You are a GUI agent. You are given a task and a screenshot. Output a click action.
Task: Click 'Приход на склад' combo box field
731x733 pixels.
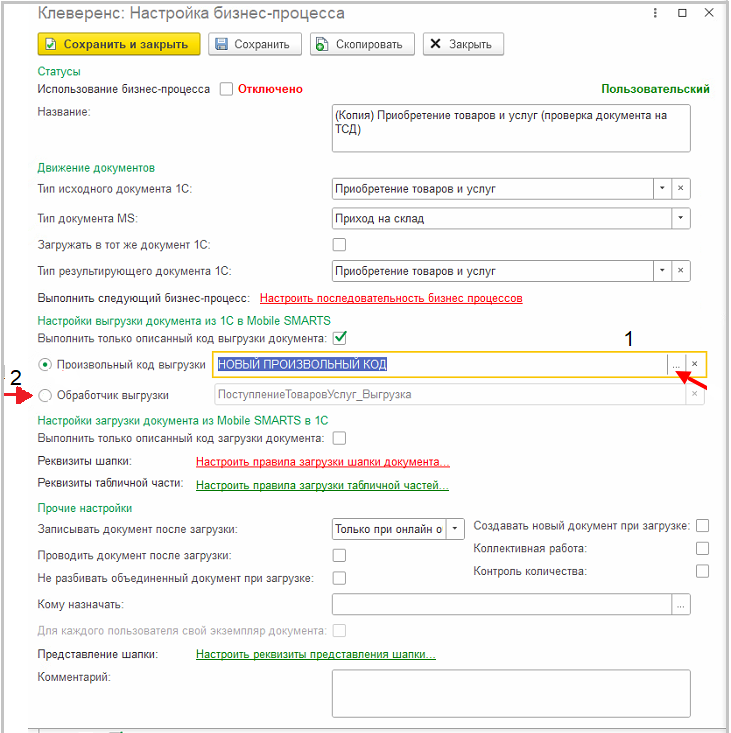pos(502,218)
